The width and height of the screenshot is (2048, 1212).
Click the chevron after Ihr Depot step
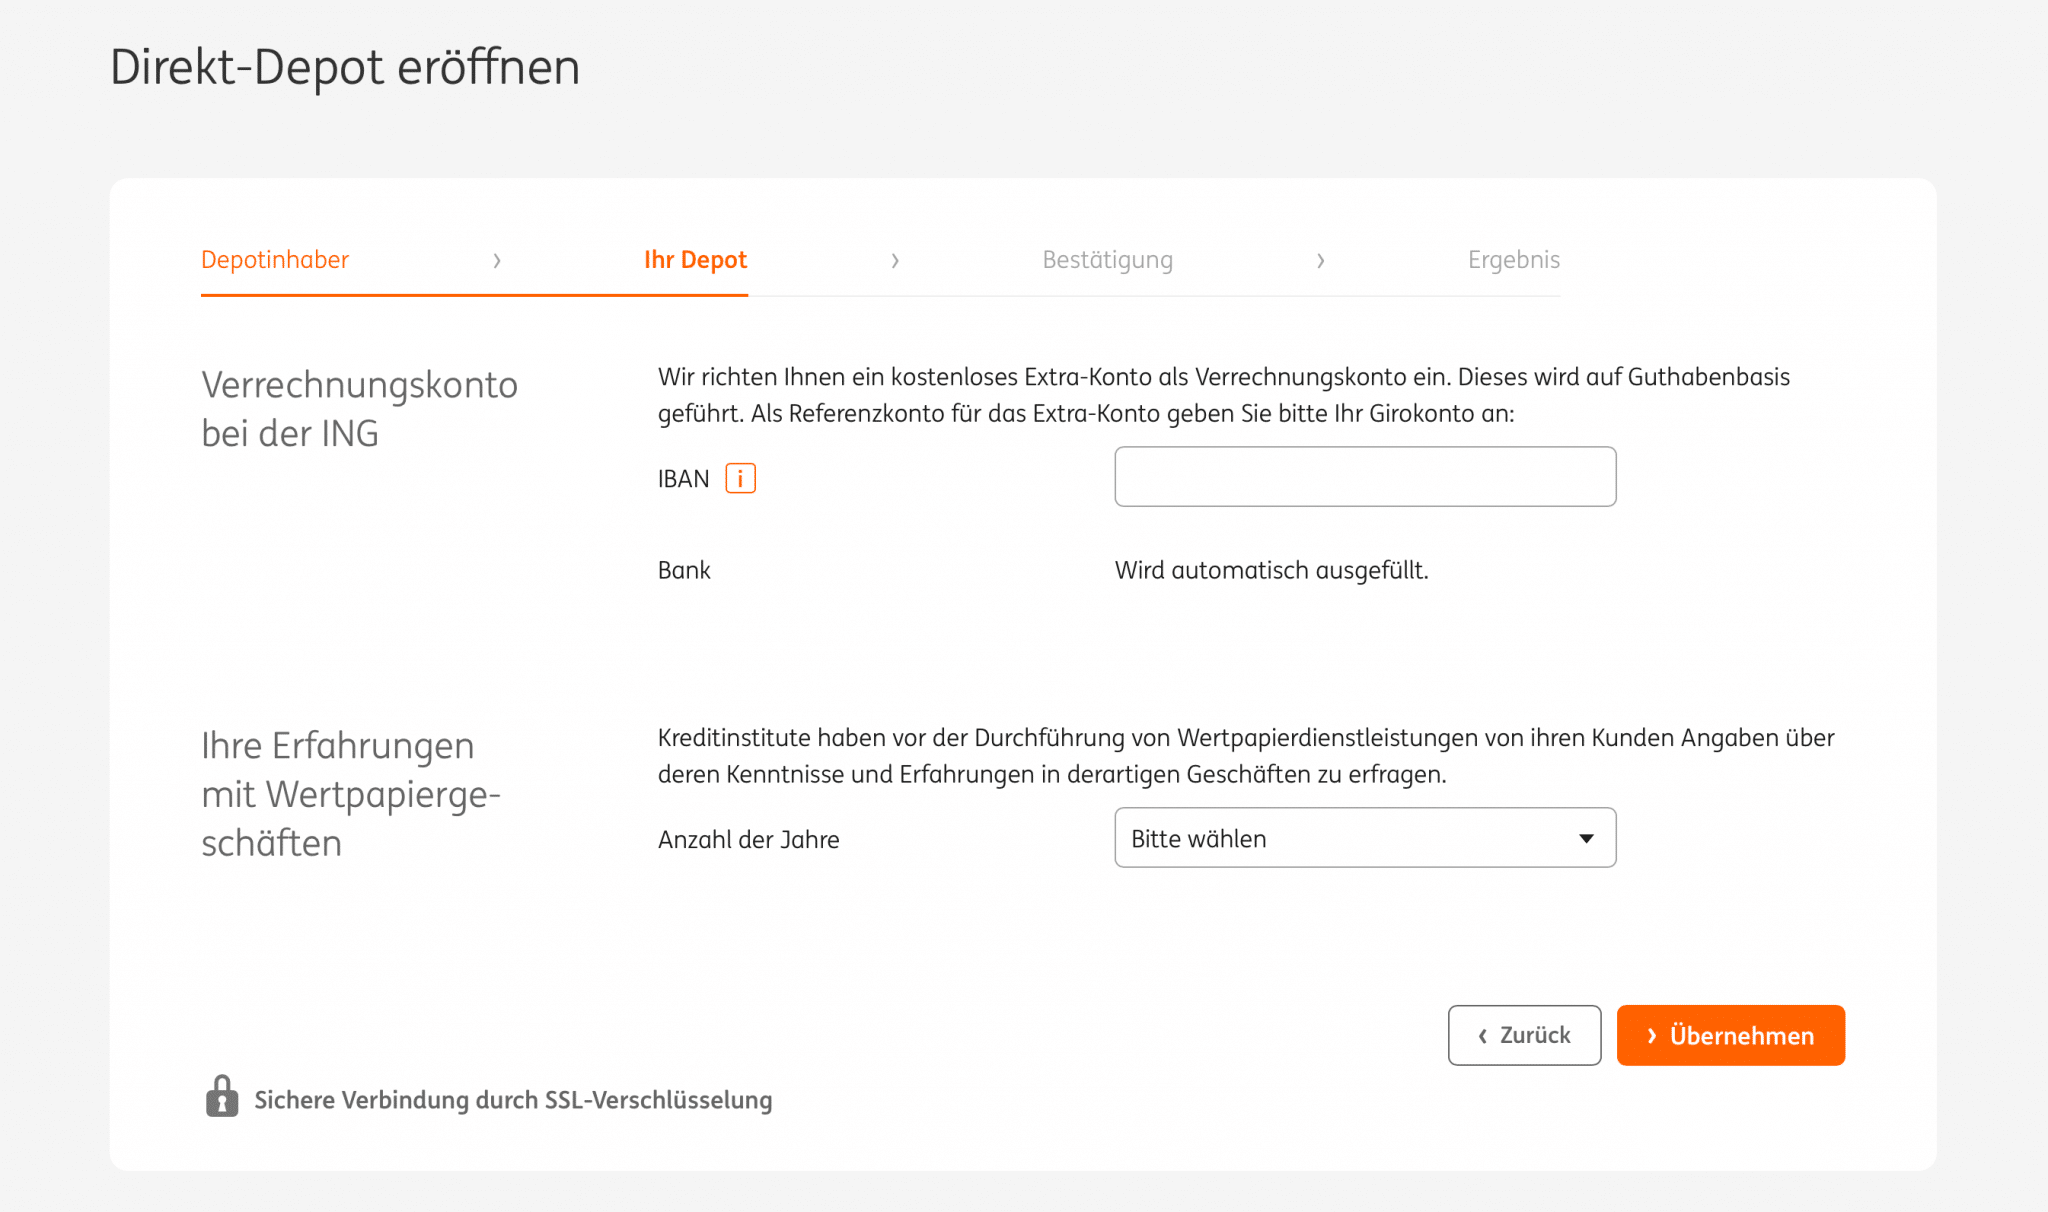895,261
